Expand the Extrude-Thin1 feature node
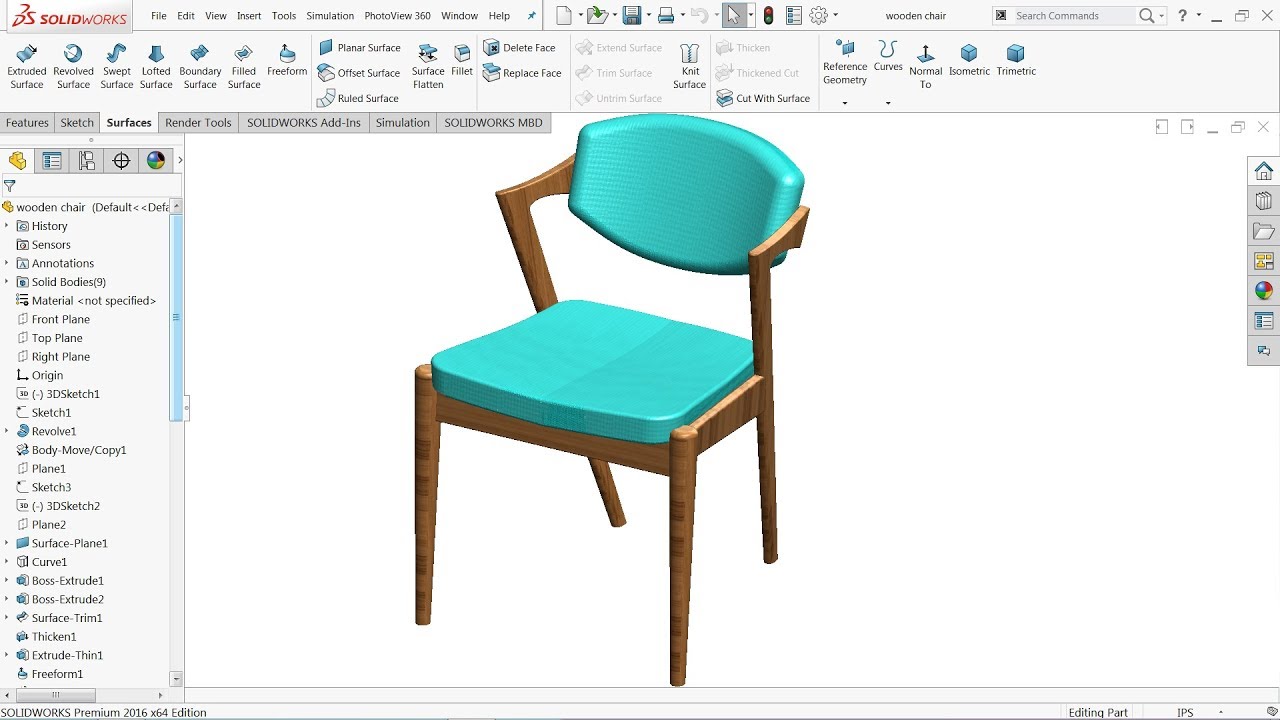1280x720 pixels. [x=7, y=655]
